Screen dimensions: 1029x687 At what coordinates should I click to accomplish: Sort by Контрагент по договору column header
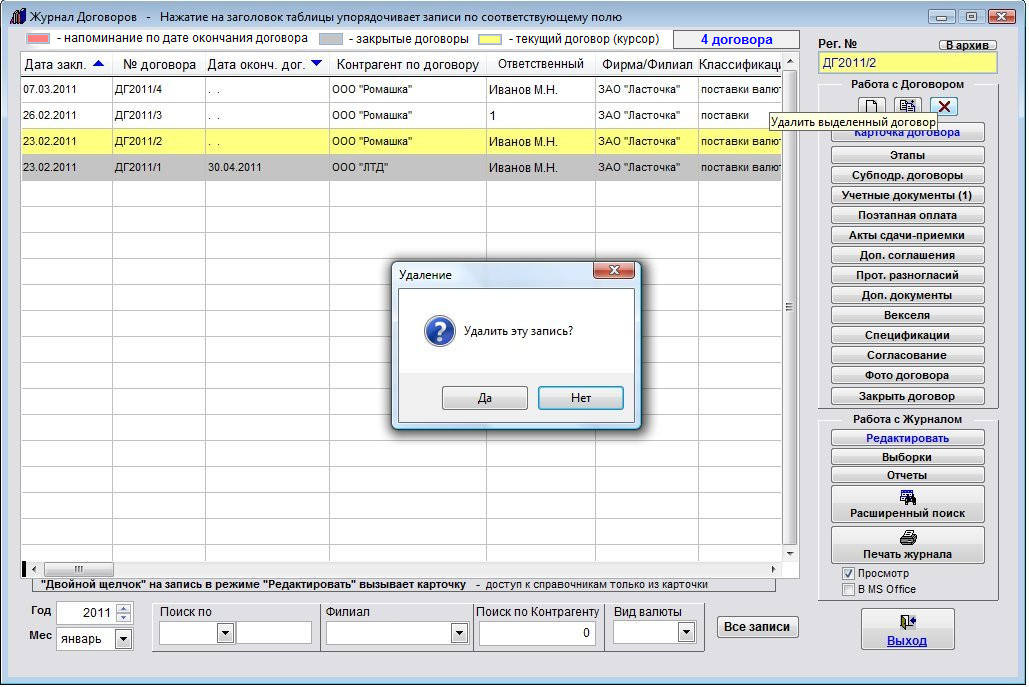407,64
